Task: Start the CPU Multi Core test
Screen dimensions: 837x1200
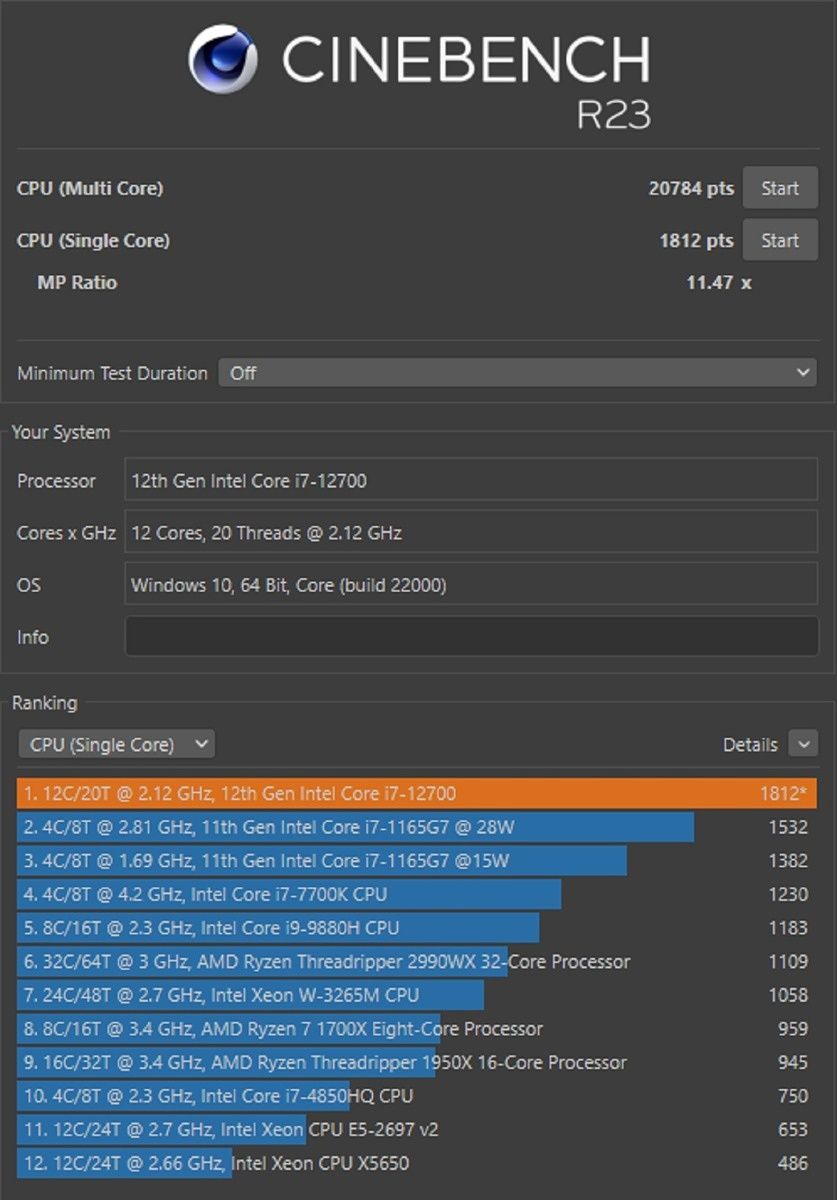Action: (779, 188)
